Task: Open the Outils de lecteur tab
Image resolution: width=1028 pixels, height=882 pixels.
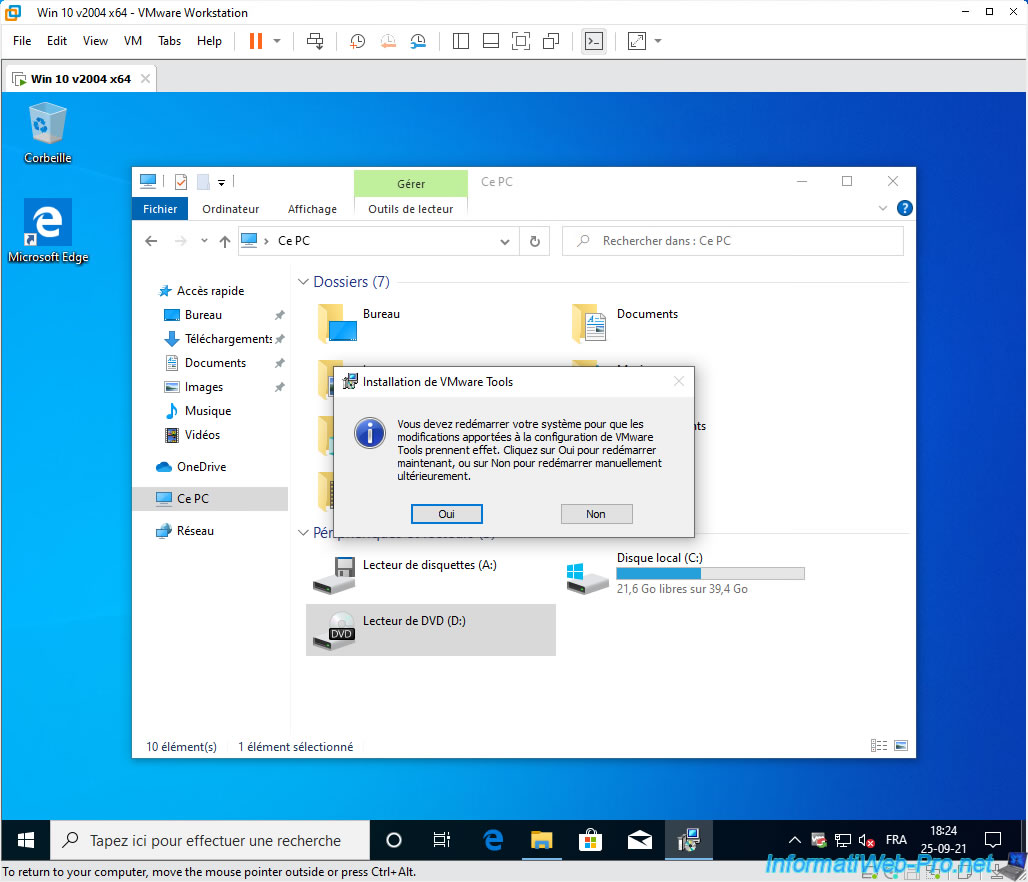Action: pyautogui.click(x=410, y=209)
